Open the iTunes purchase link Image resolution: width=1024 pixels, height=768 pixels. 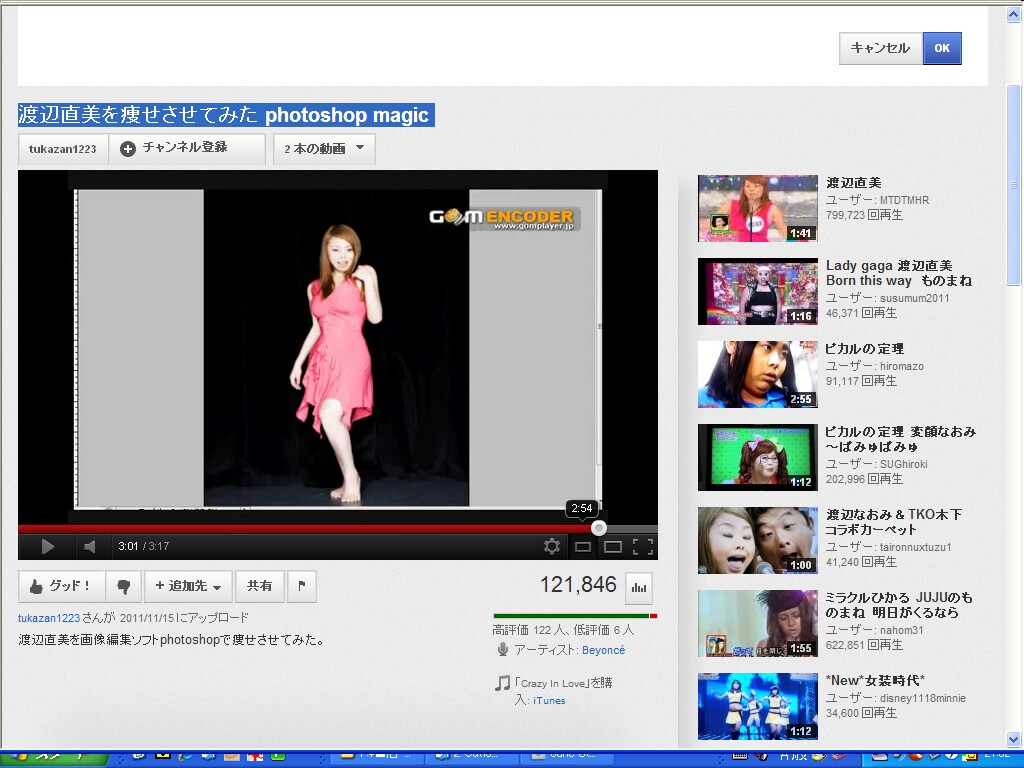tap(549, 700)
